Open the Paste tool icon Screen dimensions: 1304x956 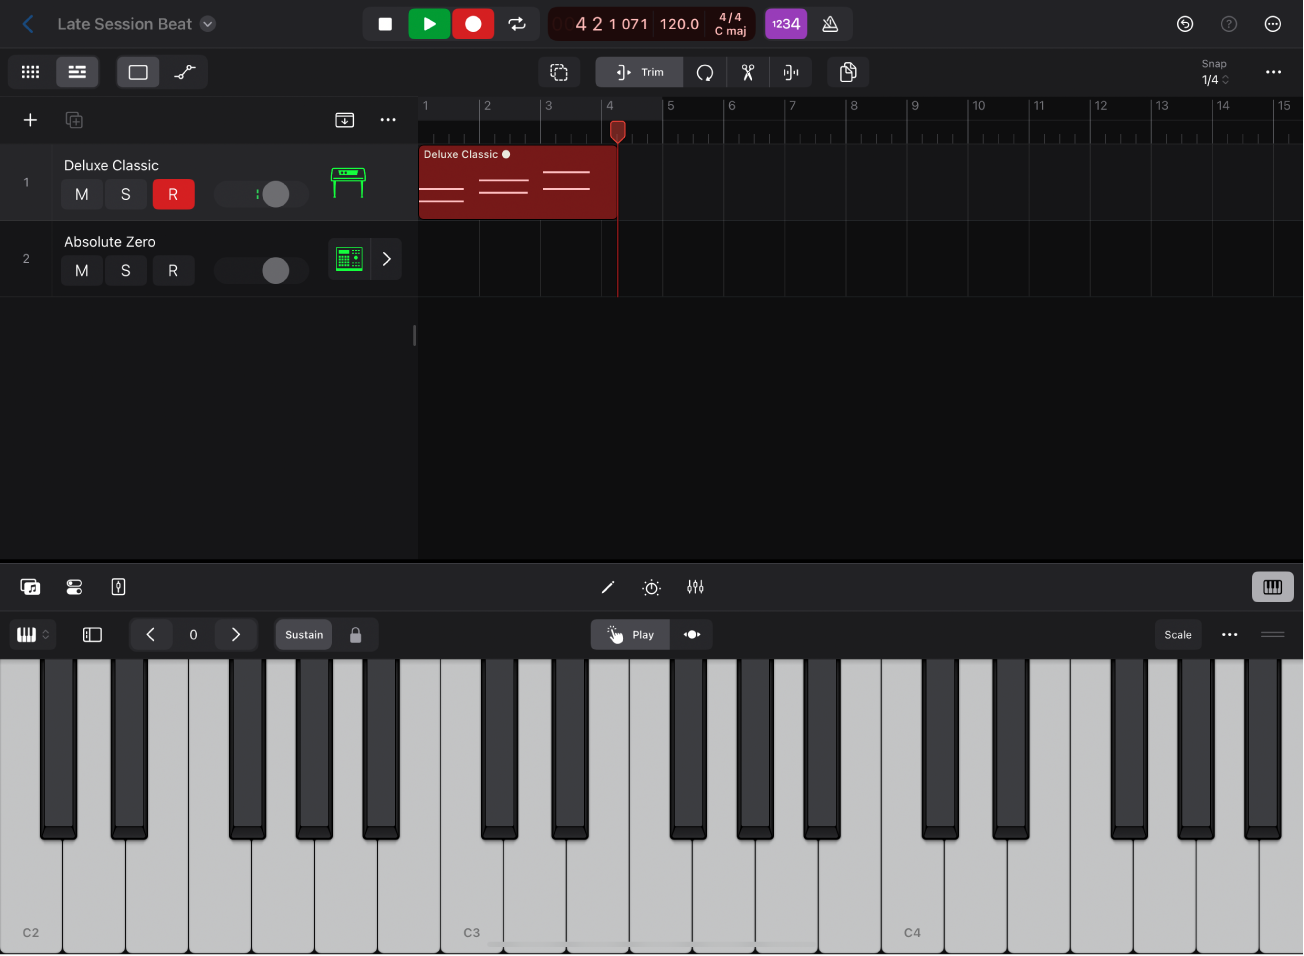coord(847,71)
